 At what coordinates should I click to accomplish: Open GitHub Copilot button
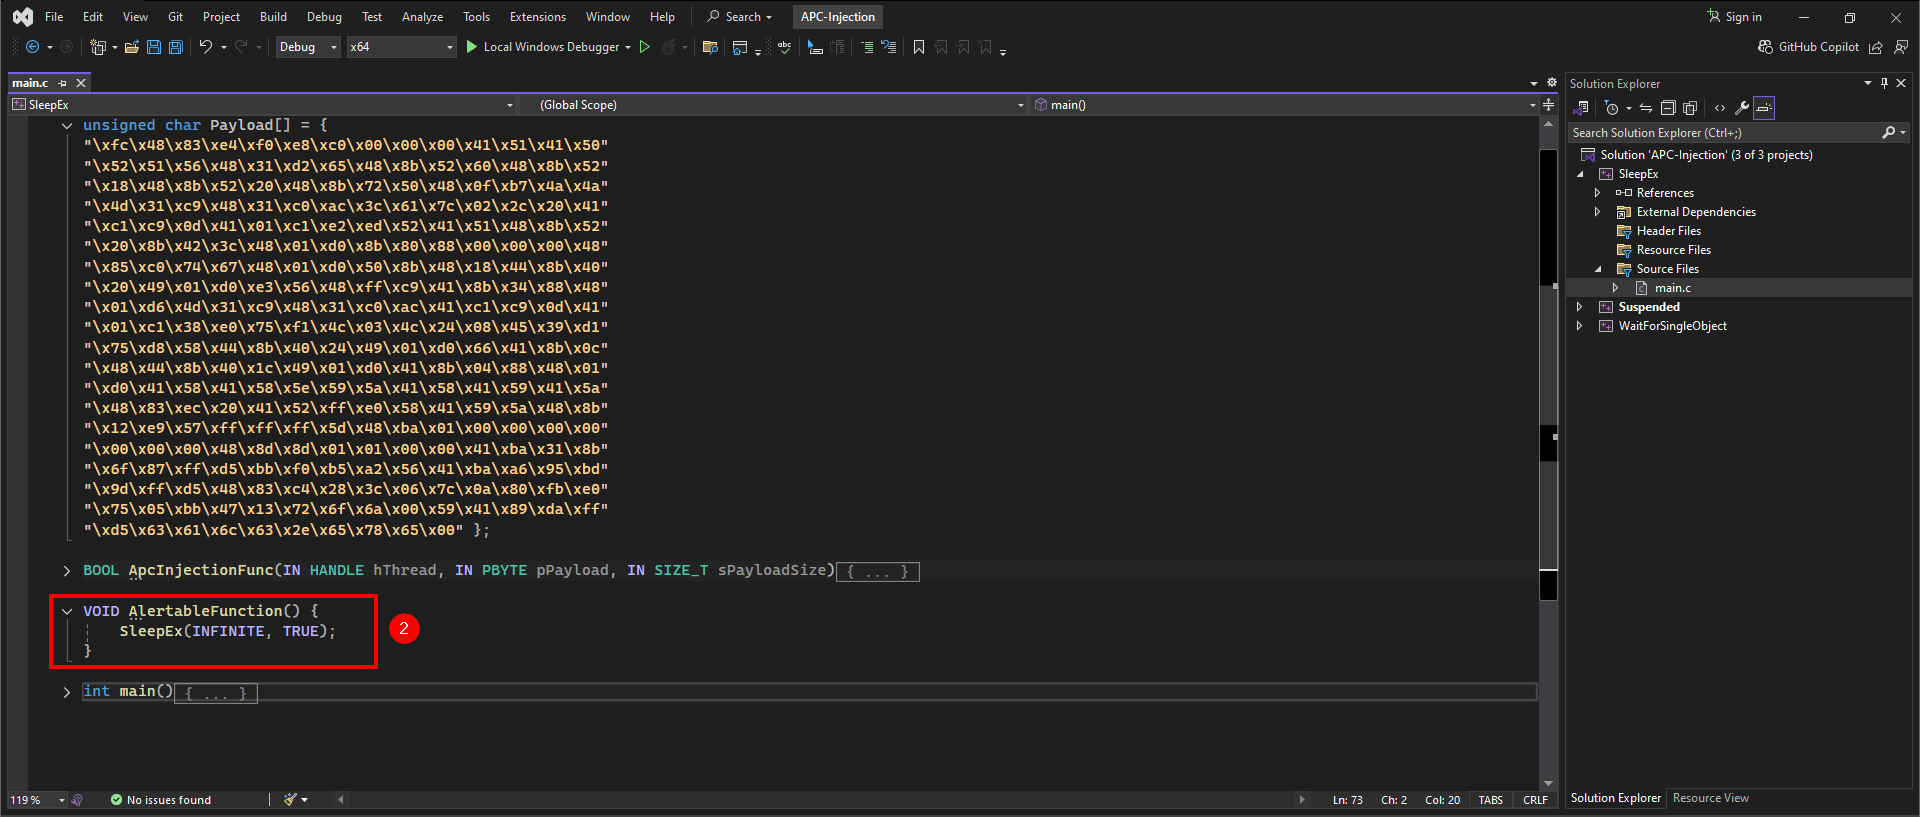(x=1809, y=47)
